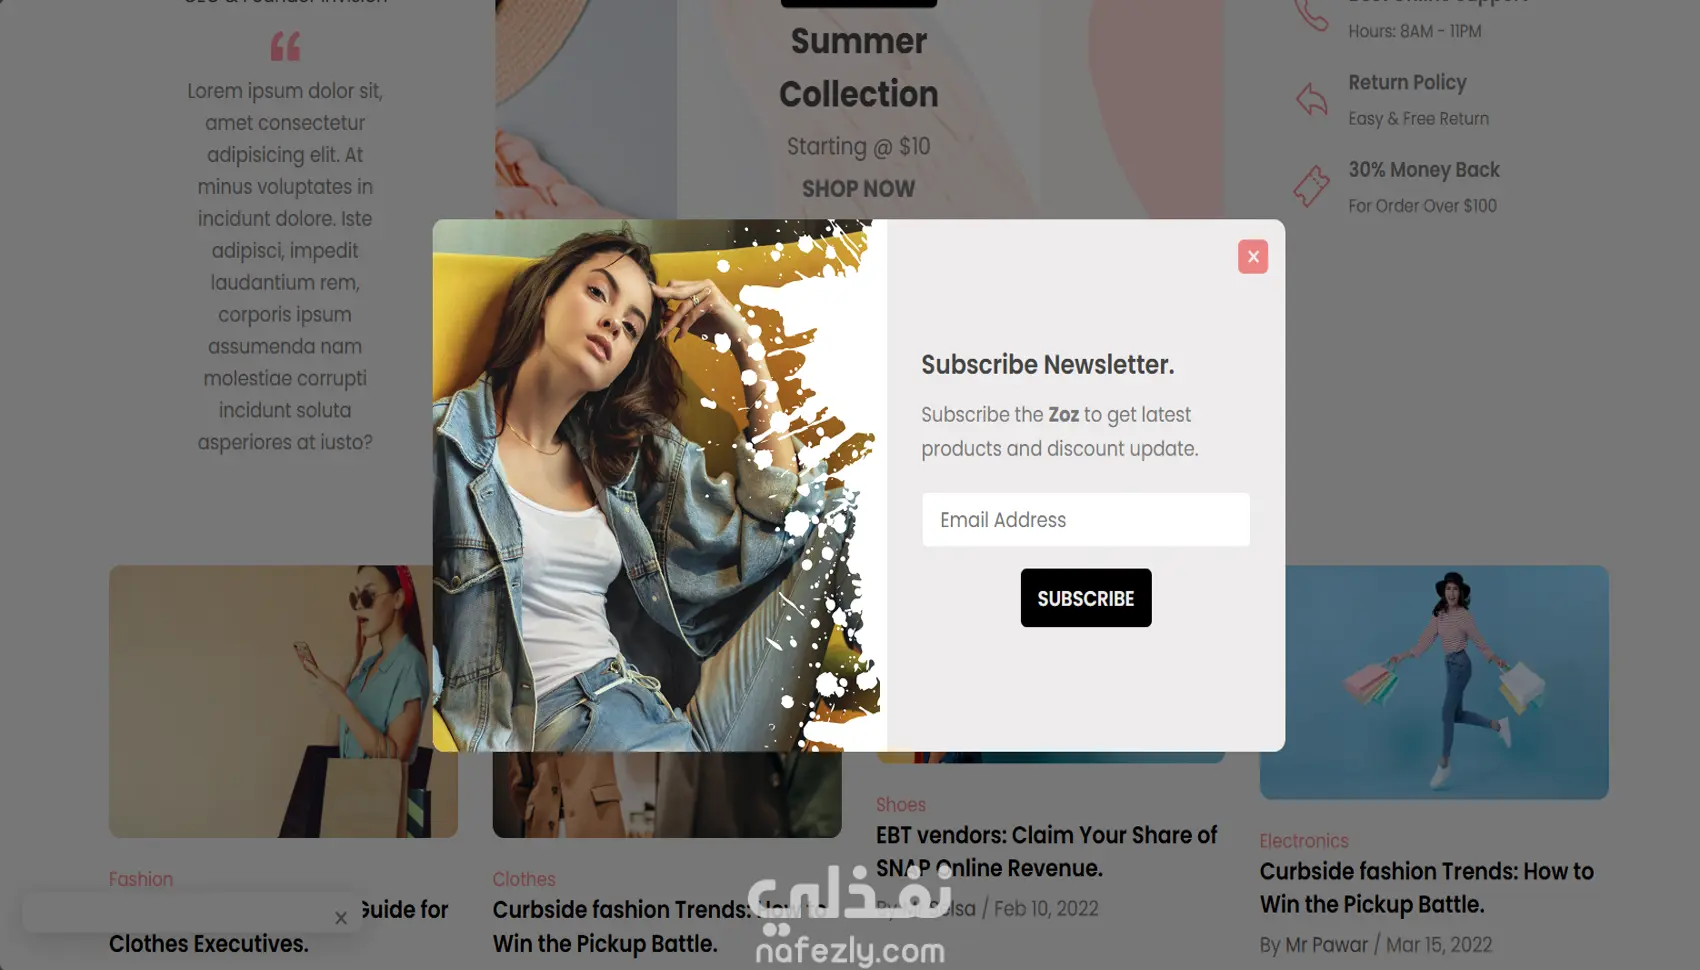
Task: Click the Email Address input field
Action: click(1085, 519)
